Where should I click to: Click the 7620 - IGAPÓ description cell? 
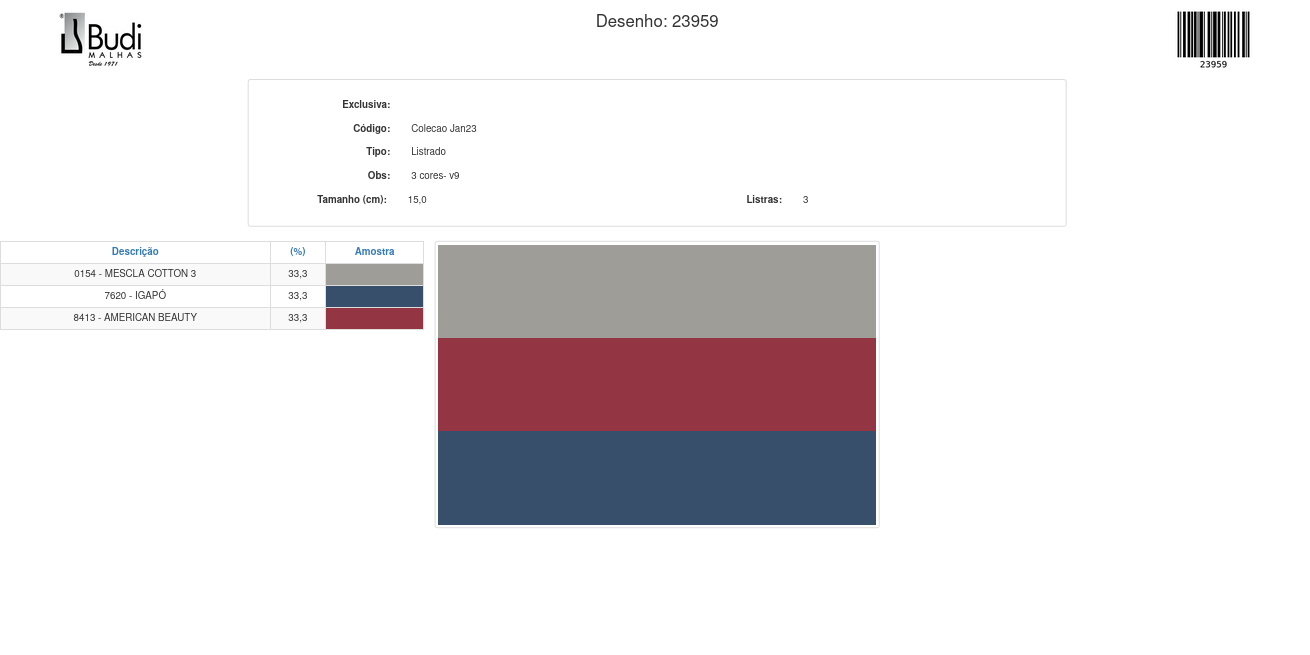click(135, 296)
